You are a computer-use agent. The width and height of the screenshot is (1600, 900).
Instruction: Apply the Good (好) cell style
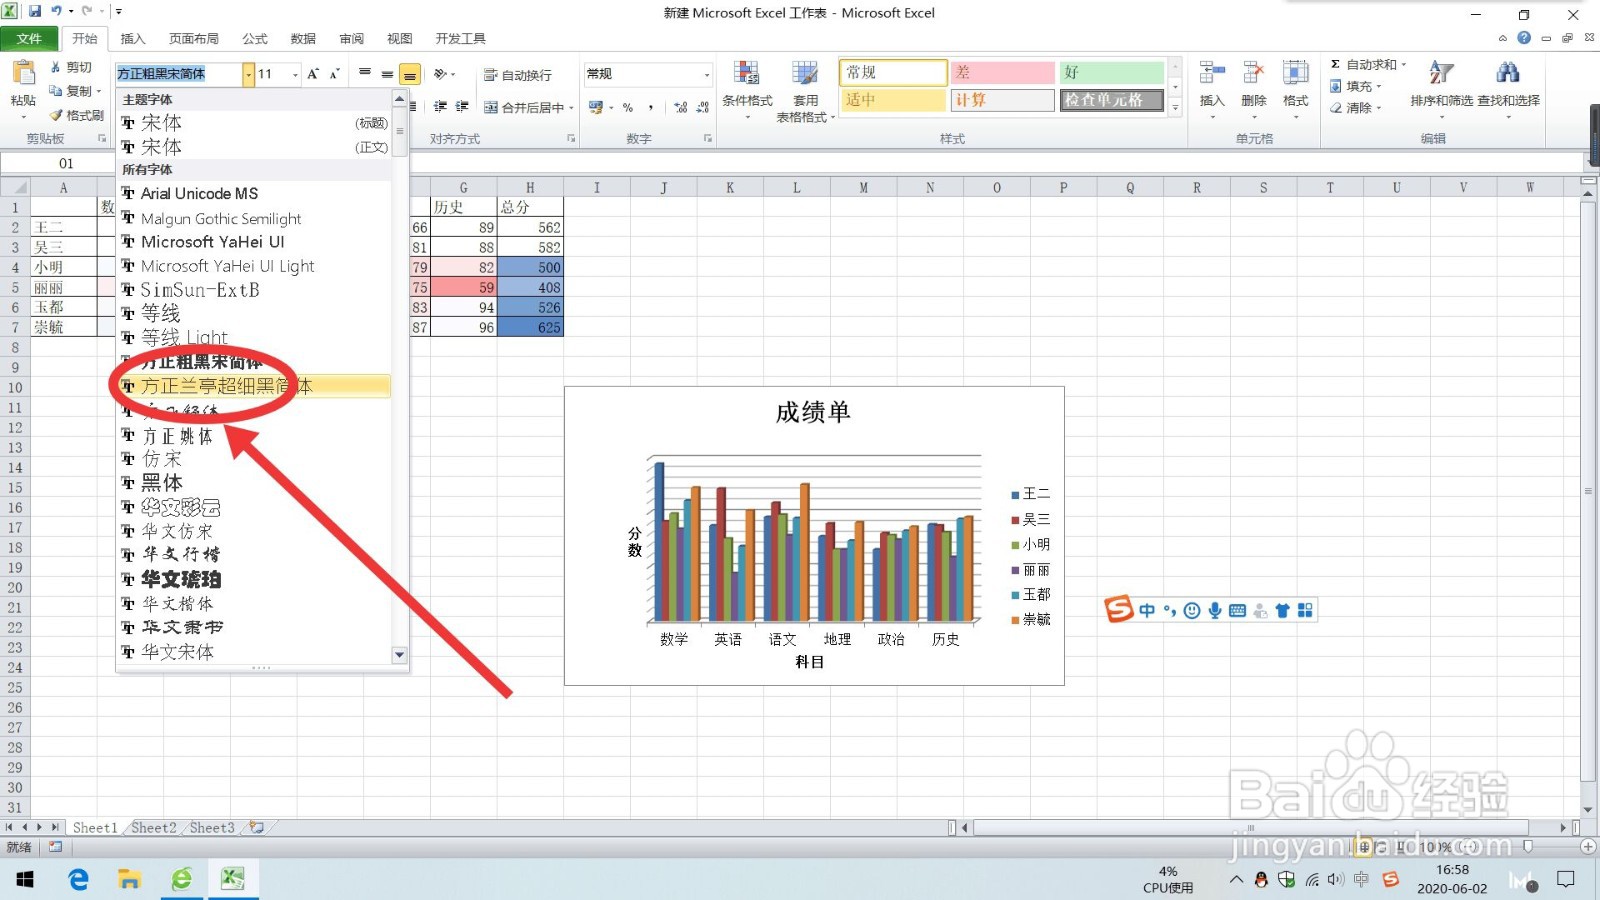1112,72
